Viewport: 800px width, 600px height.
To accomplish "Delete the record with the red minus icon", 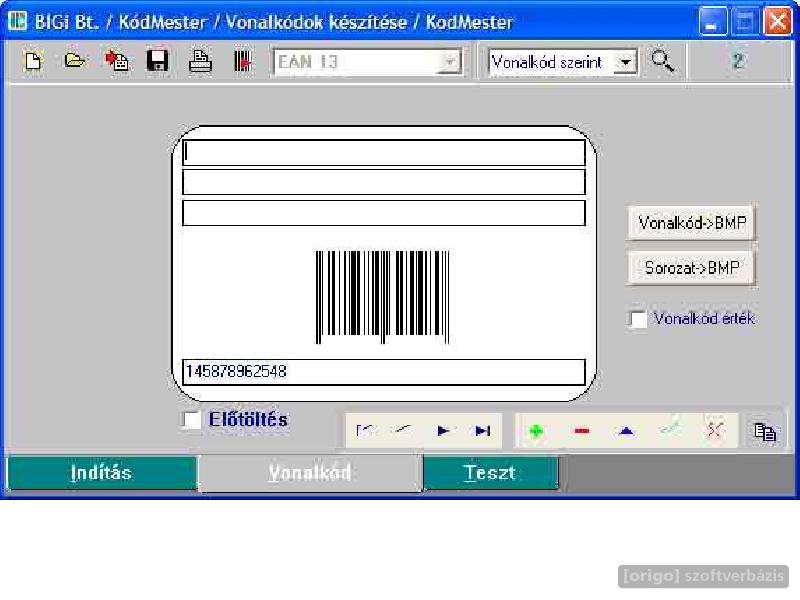I will [582, 432].
